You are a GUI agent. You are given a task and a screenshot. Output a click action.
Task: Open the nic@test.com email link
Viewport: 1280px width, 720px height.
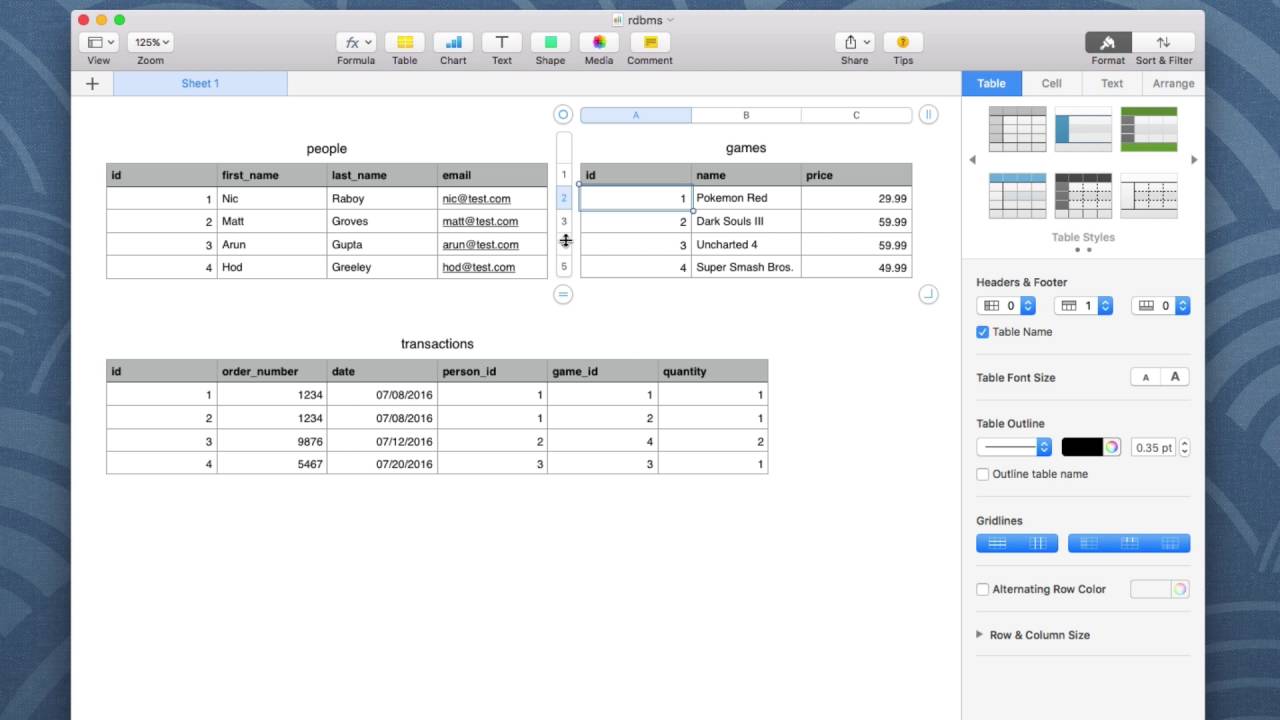[476, 199]
